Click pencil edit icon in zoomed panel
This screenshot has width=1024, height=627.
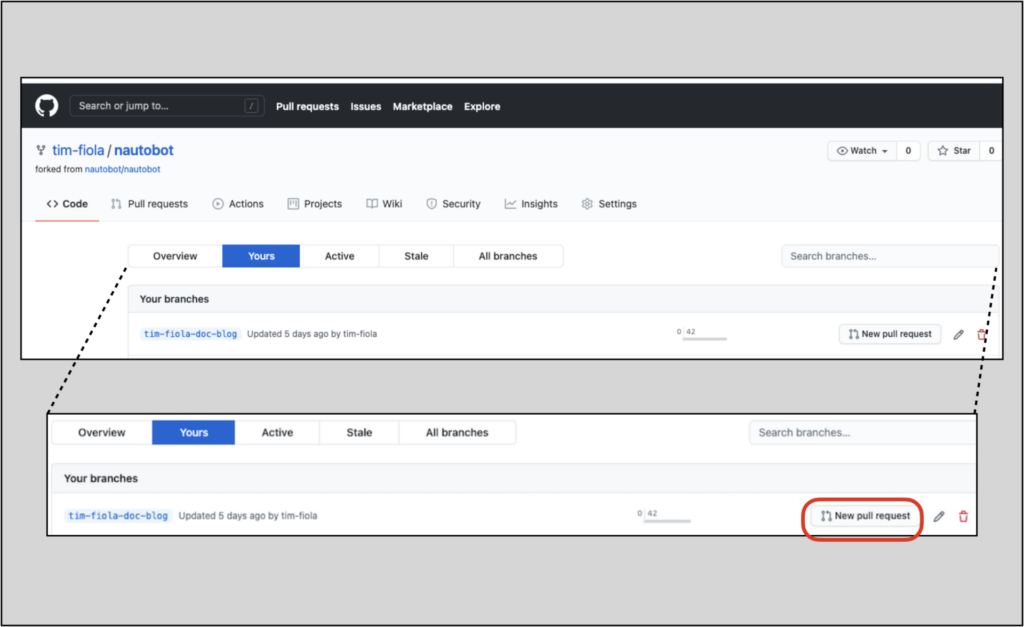pos(939,517)
